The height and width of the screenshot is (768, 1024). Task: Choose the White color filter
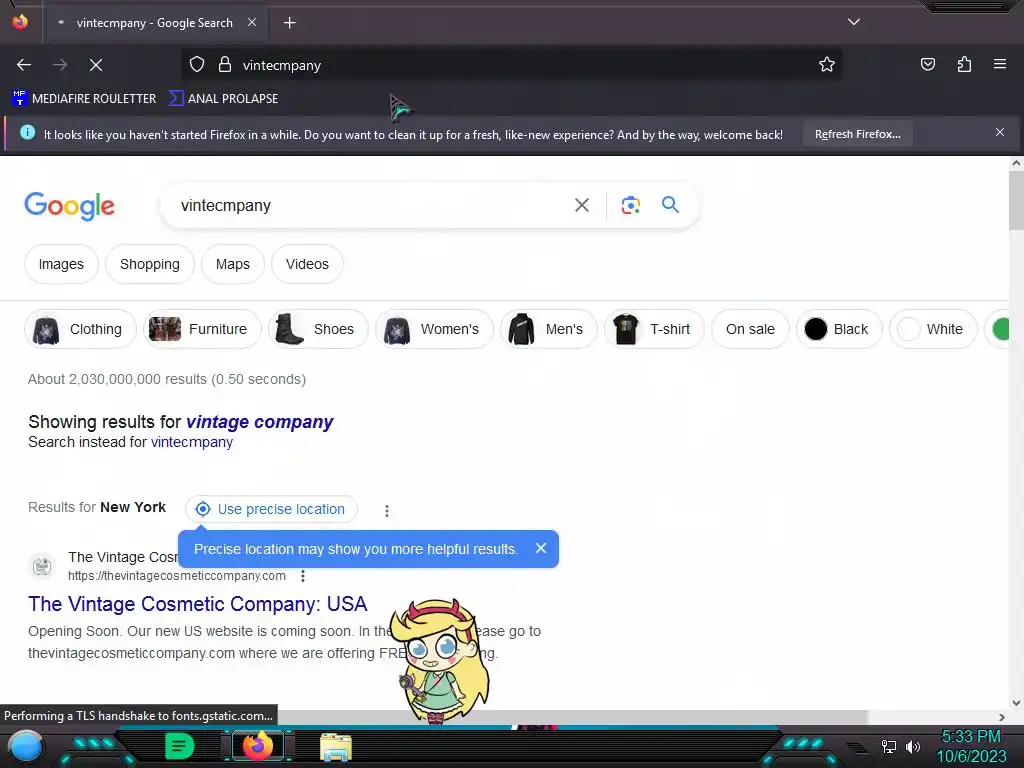coord(933,329)
